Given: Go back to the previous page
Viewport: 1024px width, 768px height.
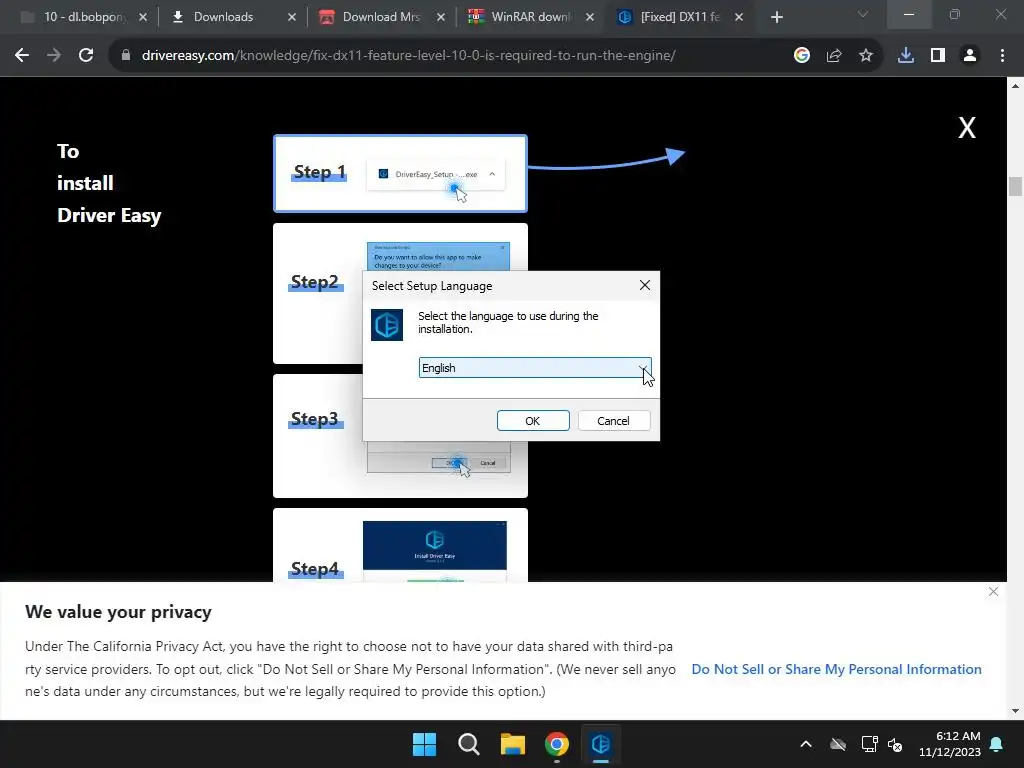Looking at the screenshot, I should point(22,56).
